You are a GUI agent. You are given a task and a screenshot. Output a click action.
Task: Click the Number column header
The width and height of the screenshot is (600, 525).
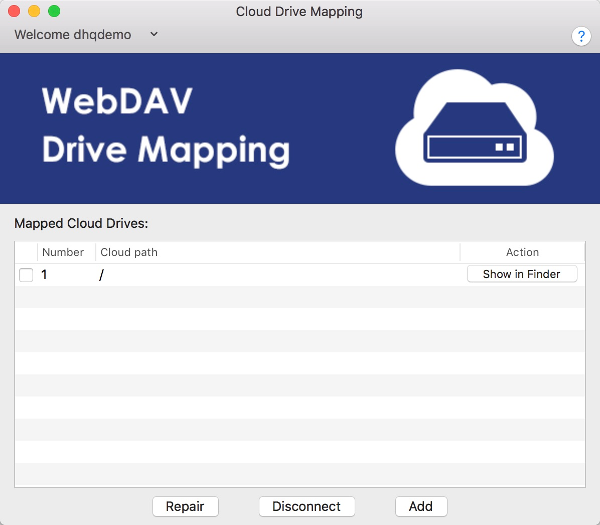point(66,252)
